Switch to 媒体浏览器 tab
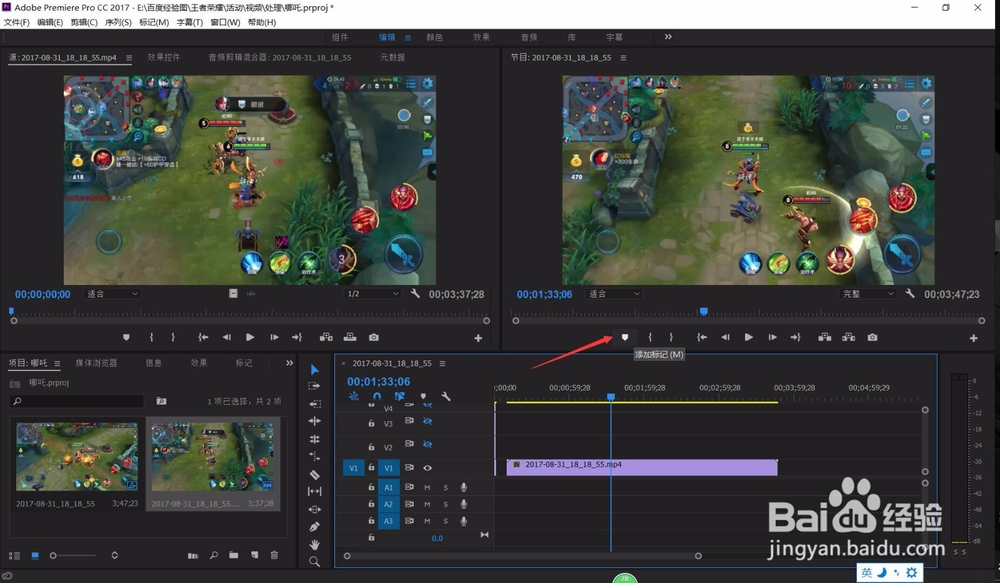 click(x=96, y=363)
